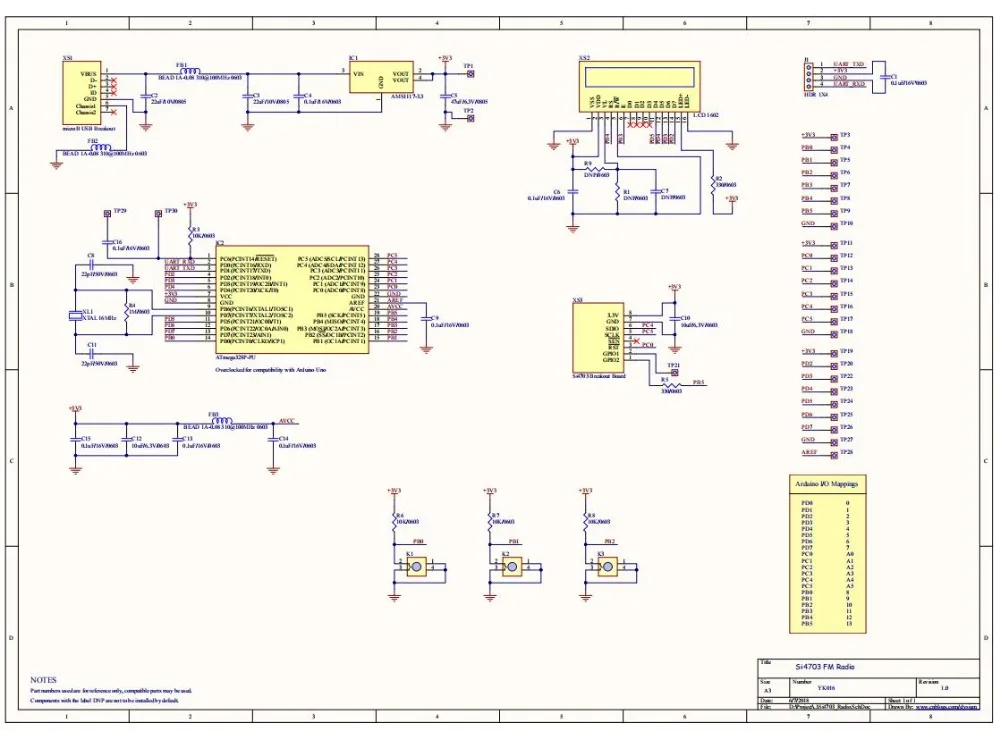Select the TP2 test point pad

coord(471,119)
